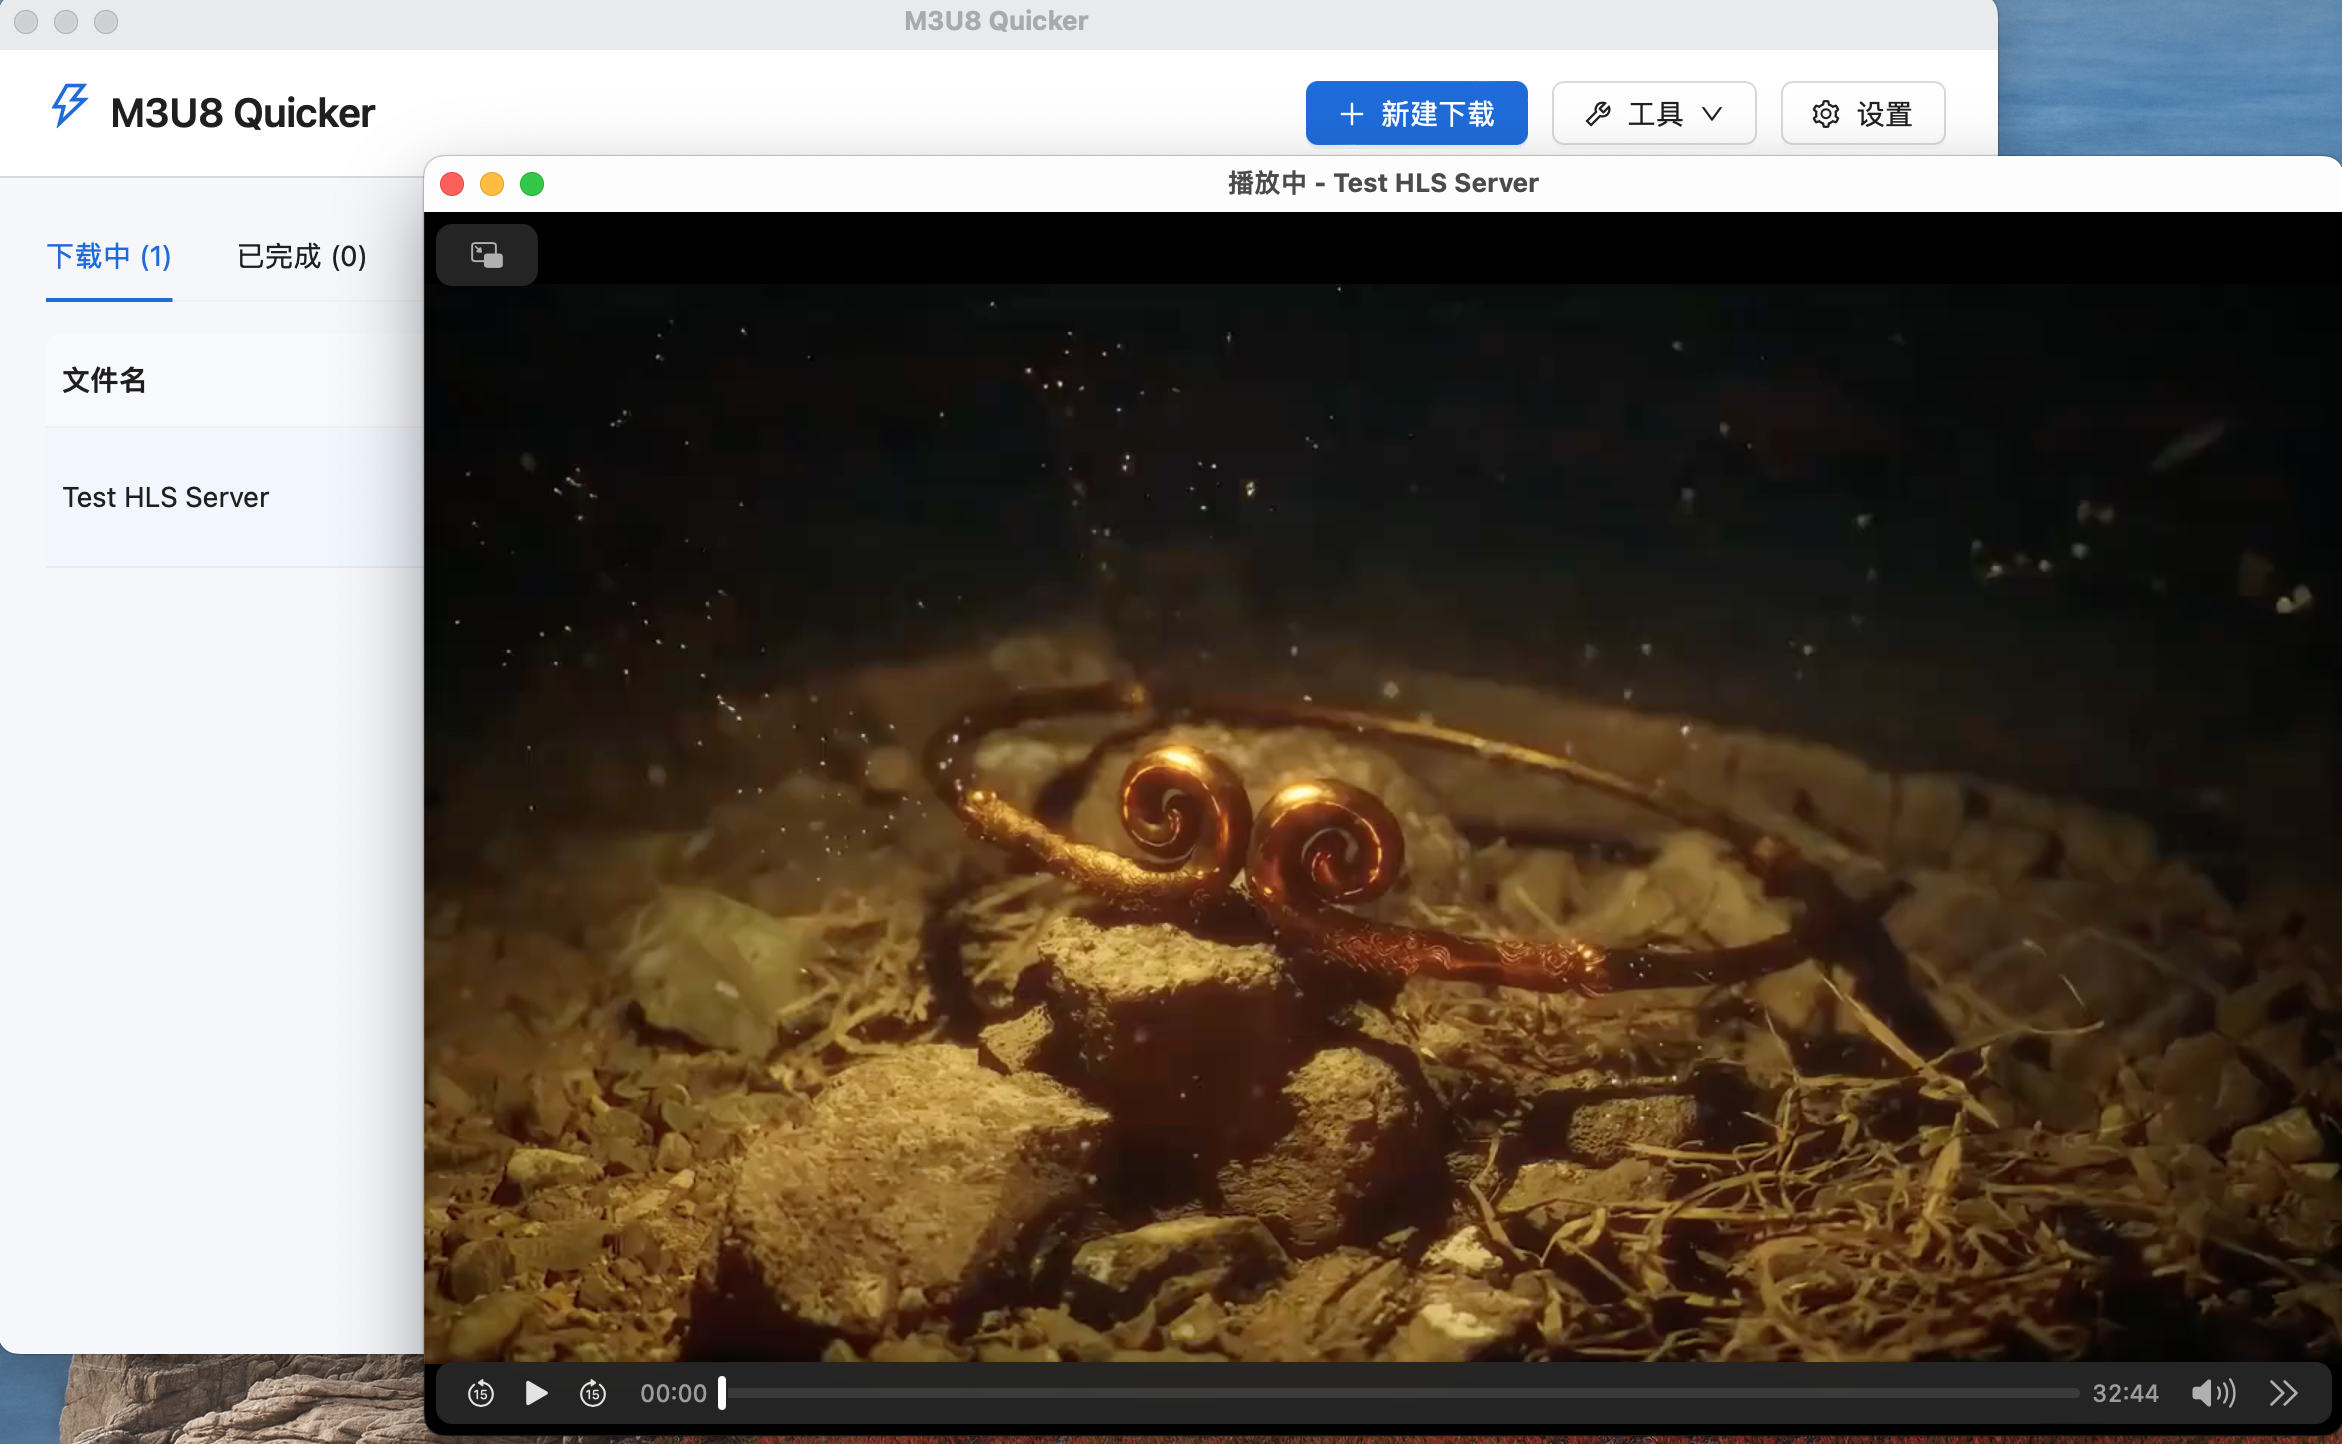Select the Test HLS Server download row
Screen dimensions: 2342x1444
[166, 497]
